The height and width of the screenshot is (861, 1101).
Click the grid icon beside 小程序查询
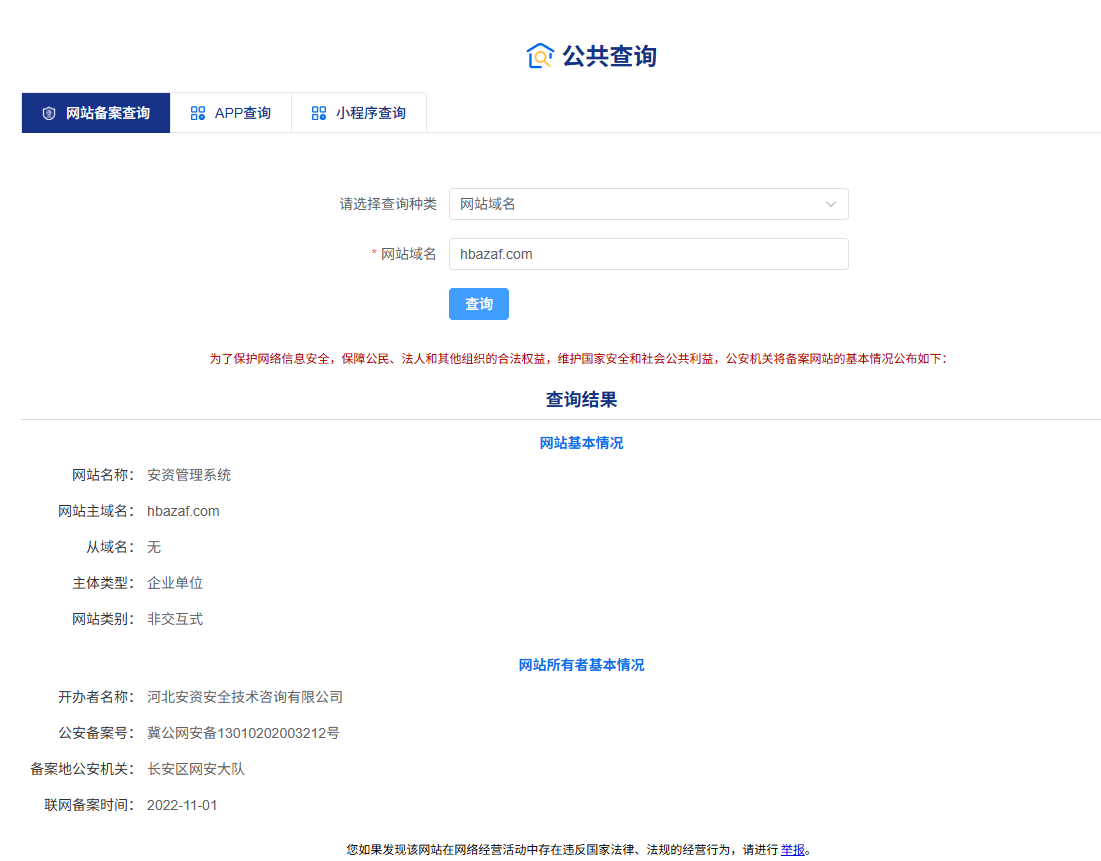pyautogui.click(x=318, y=113)
